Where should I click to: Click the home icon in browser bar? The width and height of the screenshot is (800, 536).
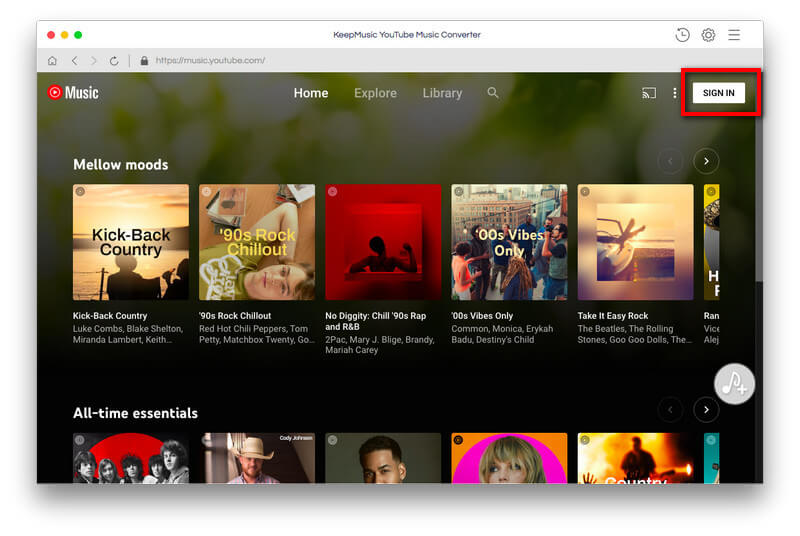point(52,61)
